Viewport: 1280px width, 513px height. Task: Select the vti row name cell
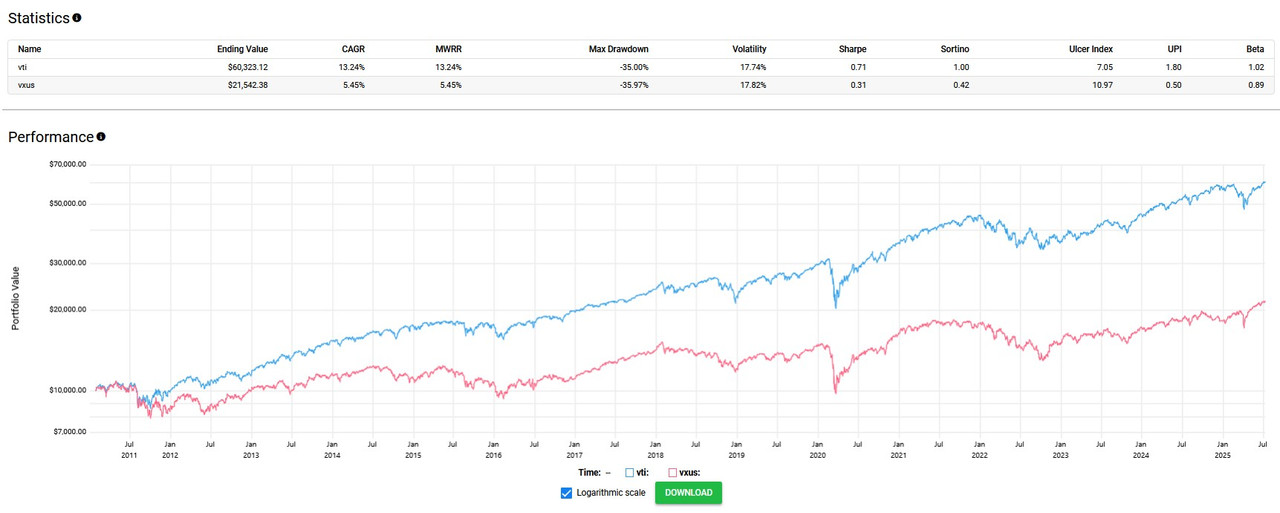coord(24,67)
